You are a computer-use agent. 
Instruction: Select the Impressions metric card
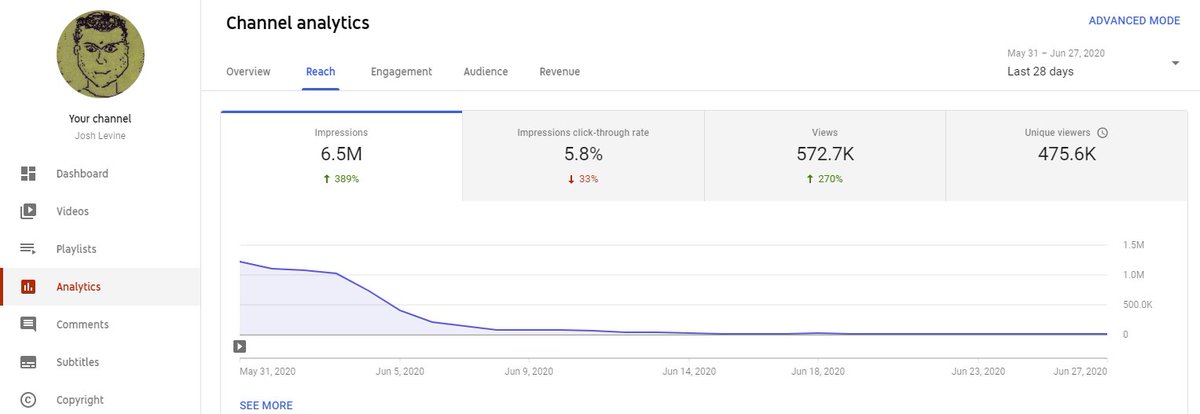pos(341,156)
